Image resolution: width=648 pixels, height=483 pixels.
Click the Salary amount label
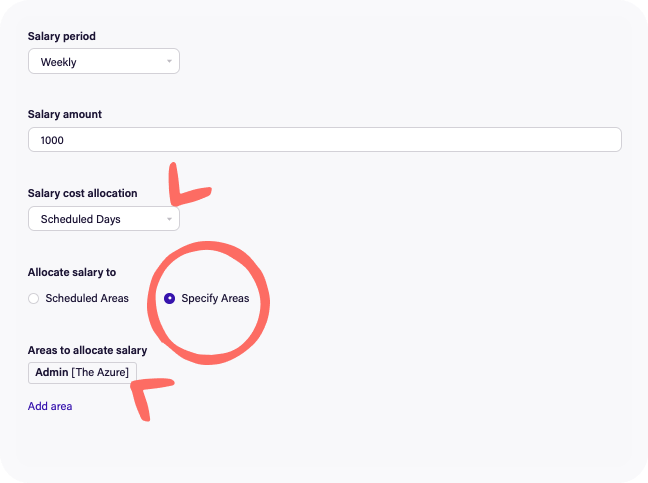65,114
